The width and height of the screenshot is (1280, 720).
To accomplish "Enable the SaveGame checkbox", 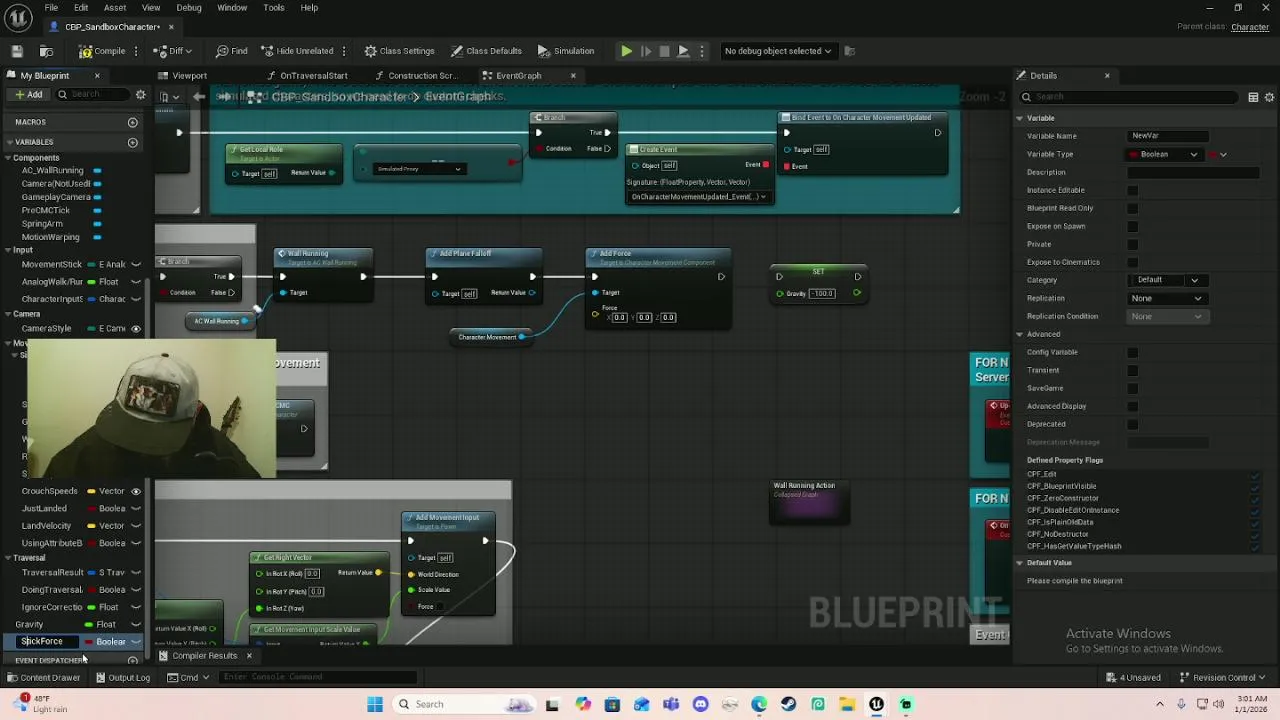I will [x=1132, y=388].
